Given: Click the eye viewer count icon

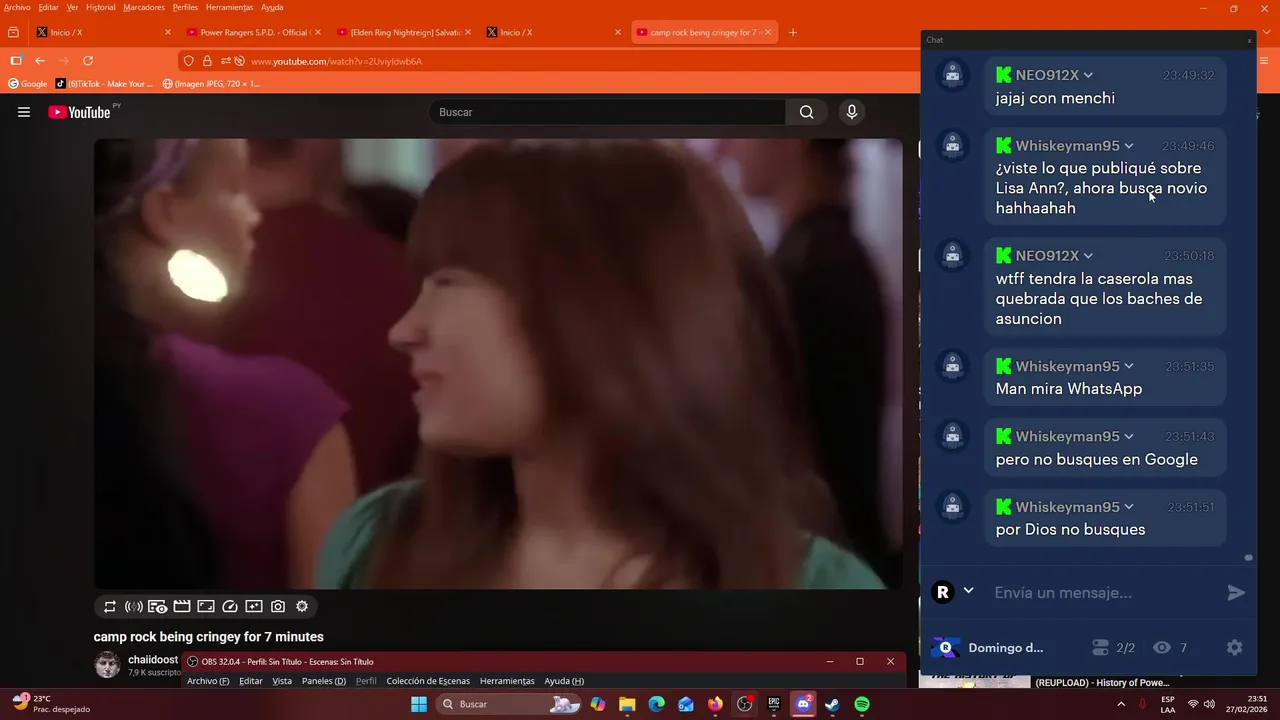Looking at the screenshot, I should click(x=1161, y=648).
